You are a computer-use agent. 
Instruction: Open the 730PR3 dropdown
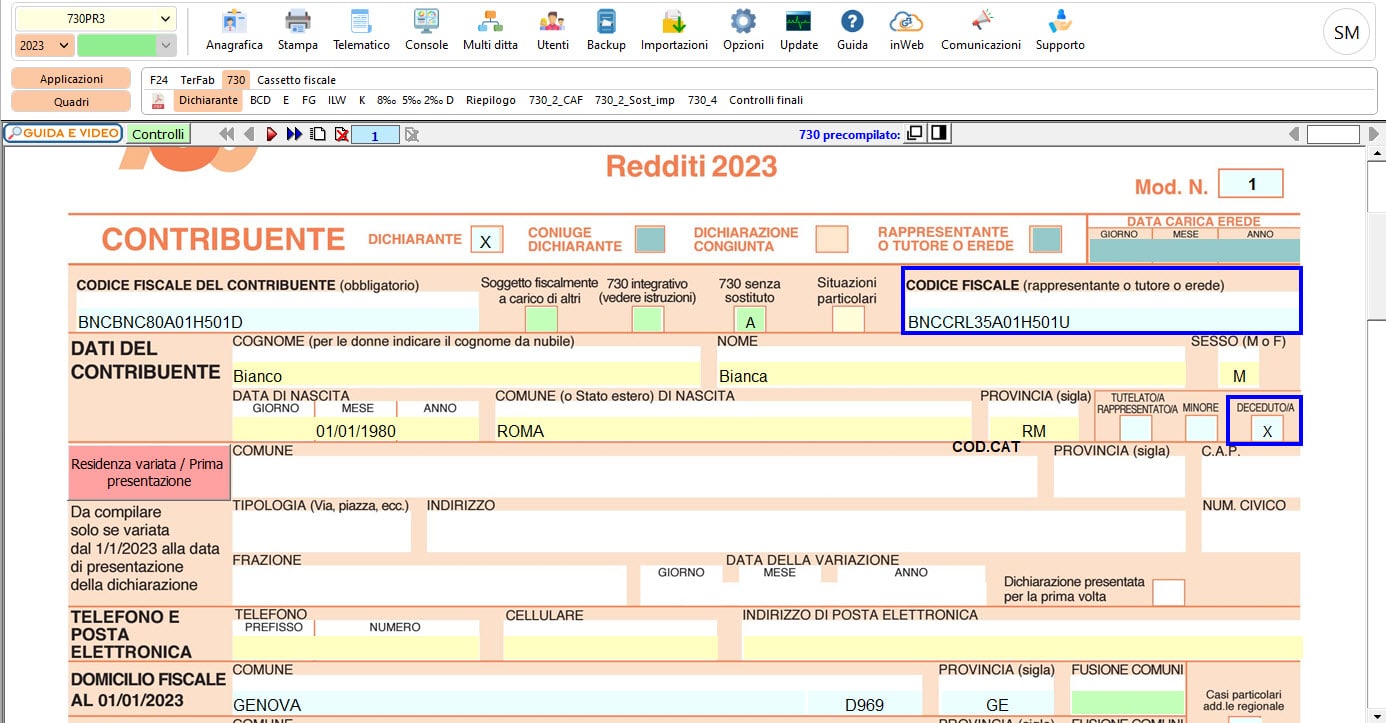pos(95,19)
